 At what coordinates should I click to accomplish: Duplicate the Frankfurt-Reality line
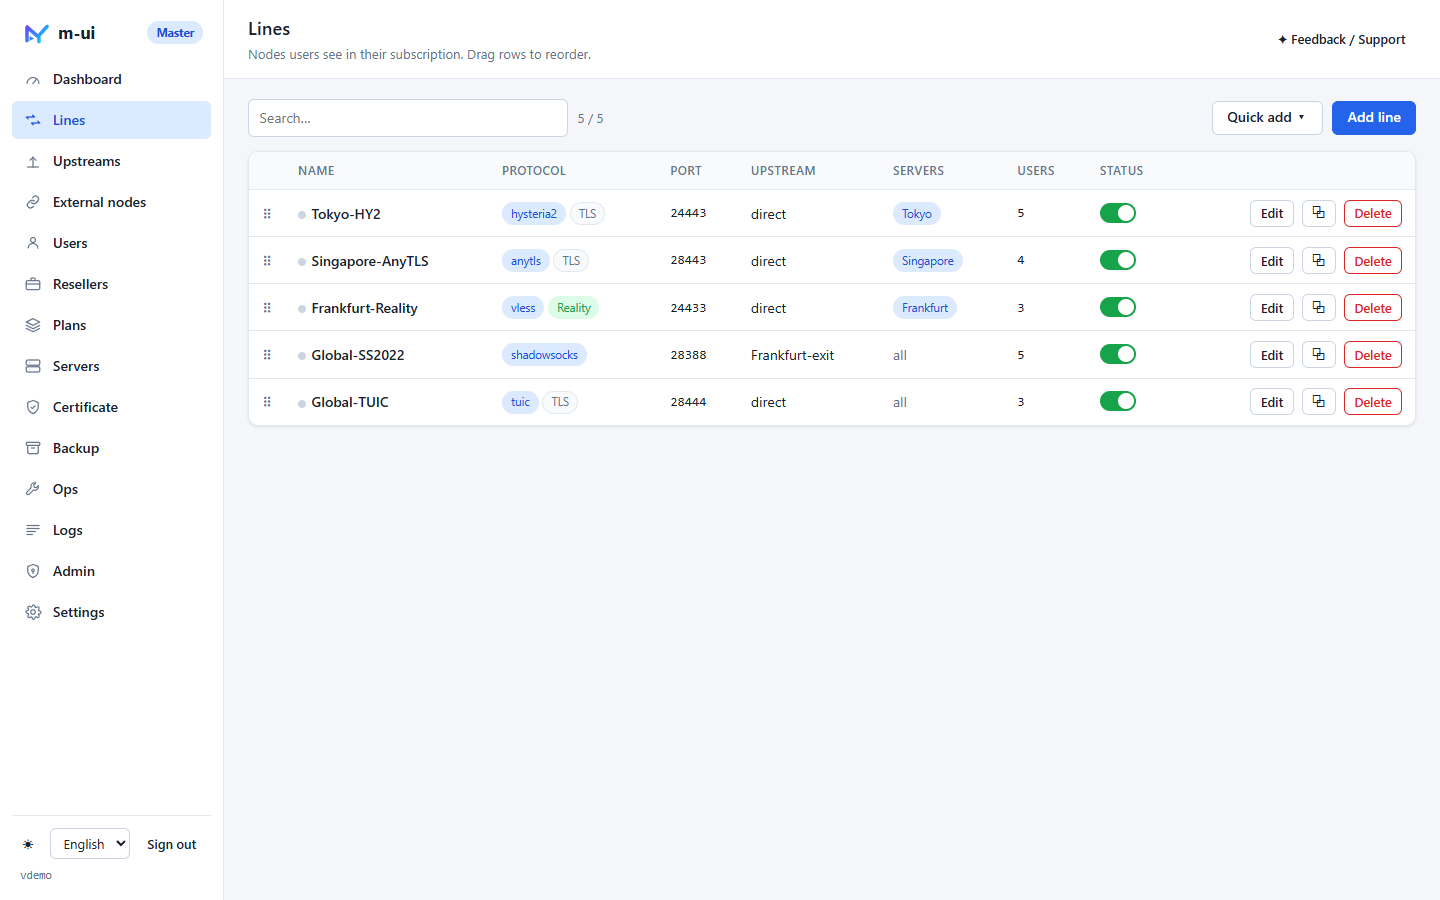tap(1319, 307)
